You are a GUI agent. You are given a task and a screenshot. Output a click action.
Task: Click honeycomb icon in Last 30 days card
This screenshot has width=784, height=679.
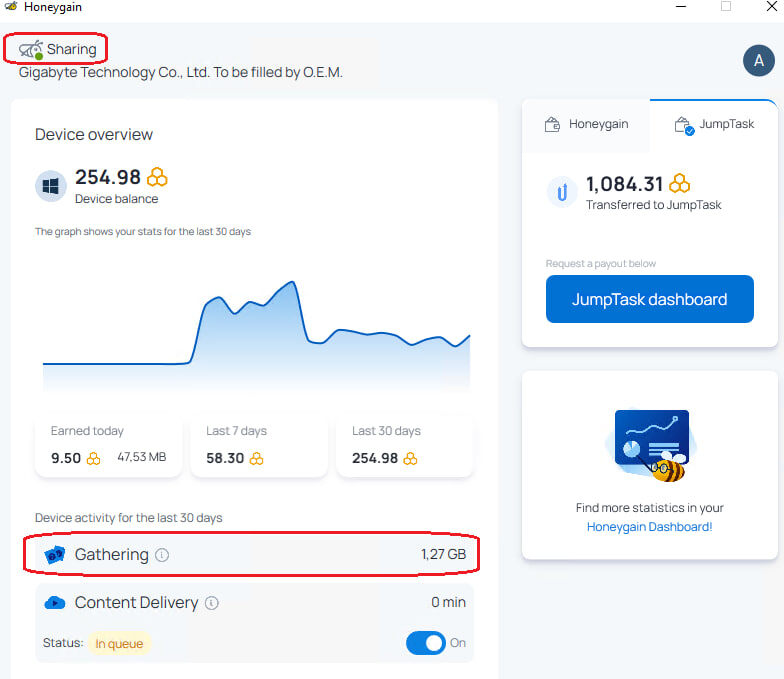pos(410,458)
